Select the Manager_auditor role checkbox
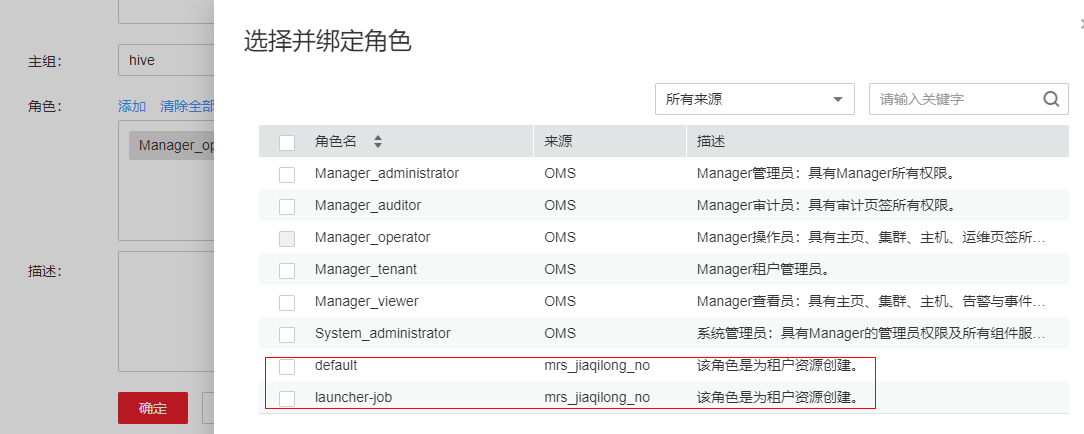This screenshot has width=1084, height=434. click(287, 206)
